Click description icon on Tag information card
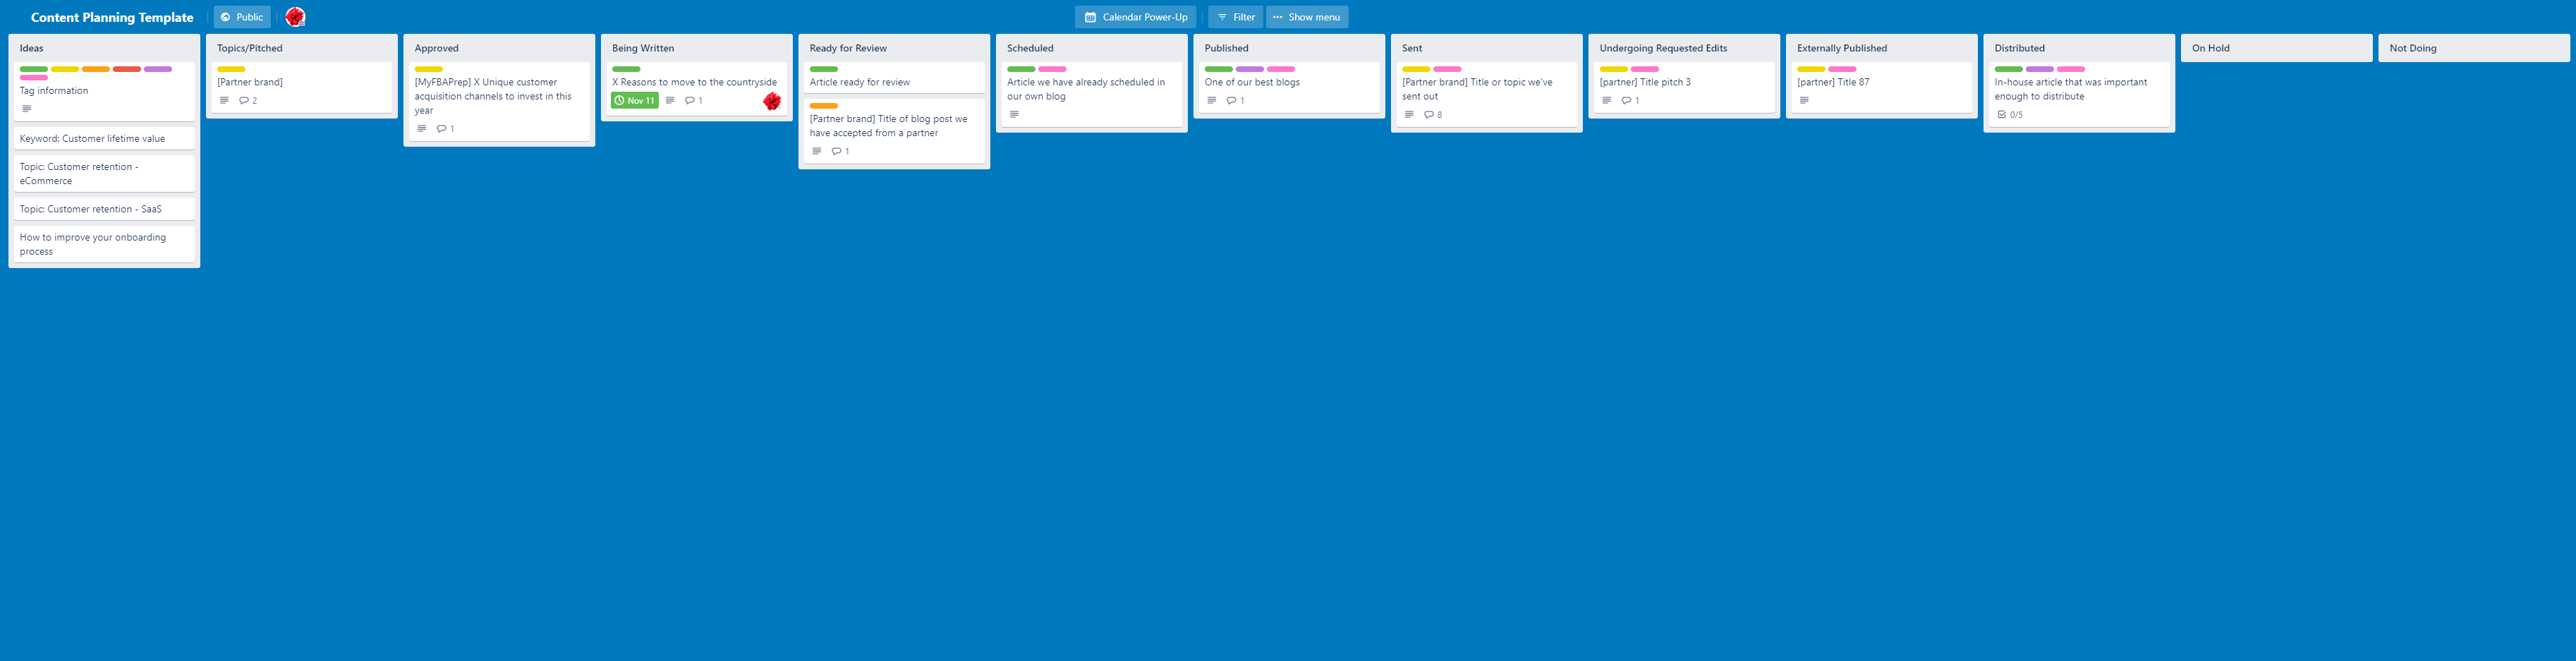 point(26,109)
